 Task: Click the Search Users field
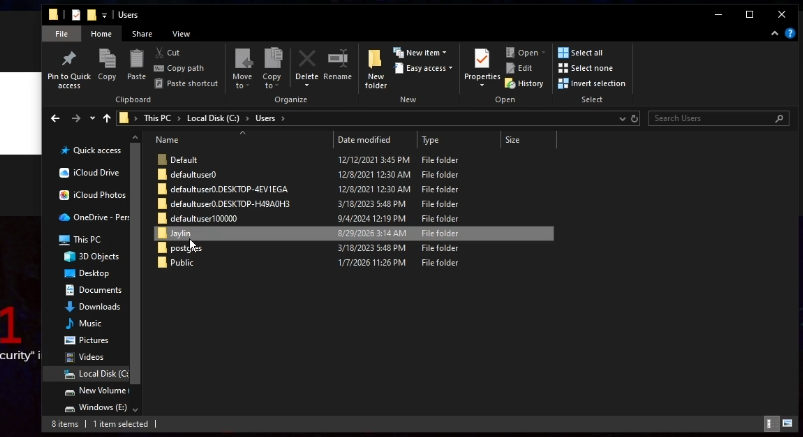(719, 118)
